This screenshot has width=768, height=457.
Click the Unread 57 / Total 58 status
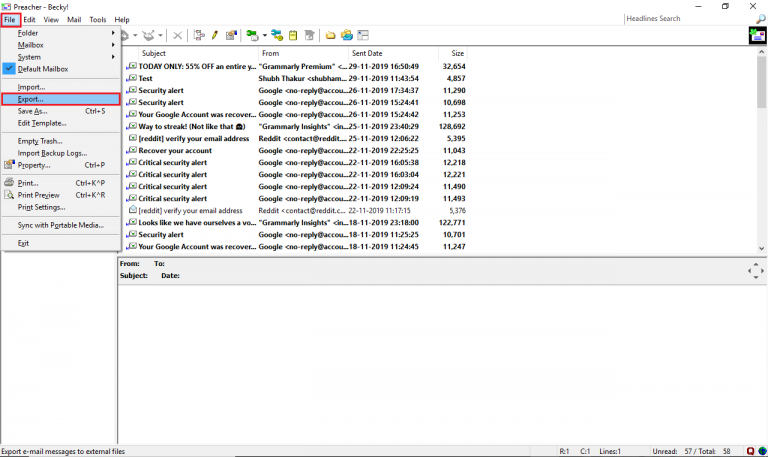[x=691, y=451]
